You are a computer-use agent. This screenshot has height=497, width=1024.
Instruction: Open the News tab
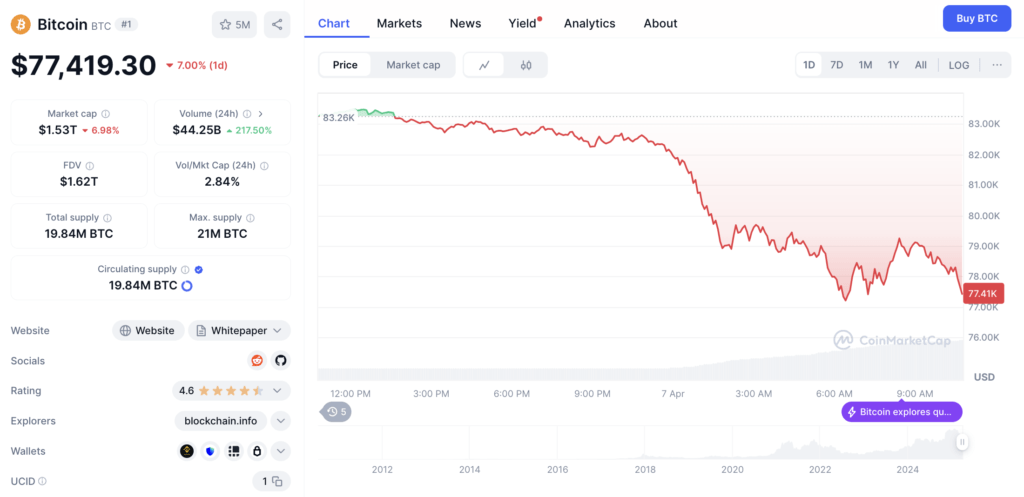click(x=465, y=24)
